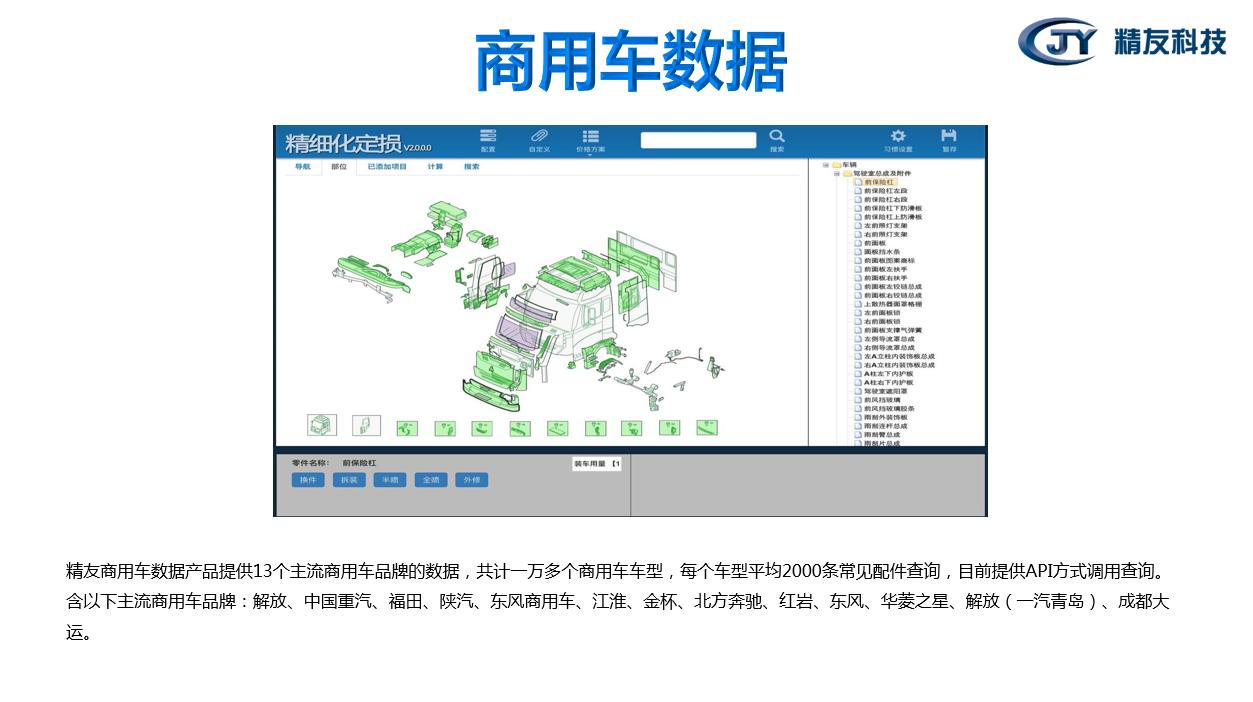Switch to the 部位 tab
Viewport: 1253px width, 702px height.
339,167
